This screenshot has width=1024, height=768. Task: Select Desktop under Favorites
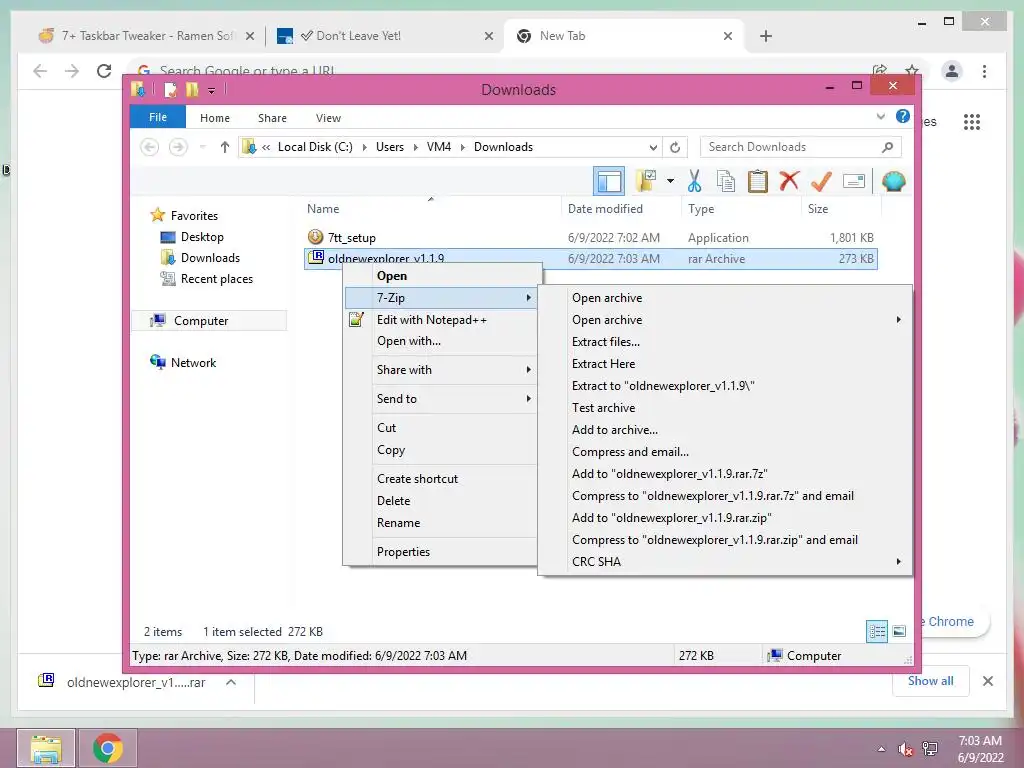click(202, 237)
